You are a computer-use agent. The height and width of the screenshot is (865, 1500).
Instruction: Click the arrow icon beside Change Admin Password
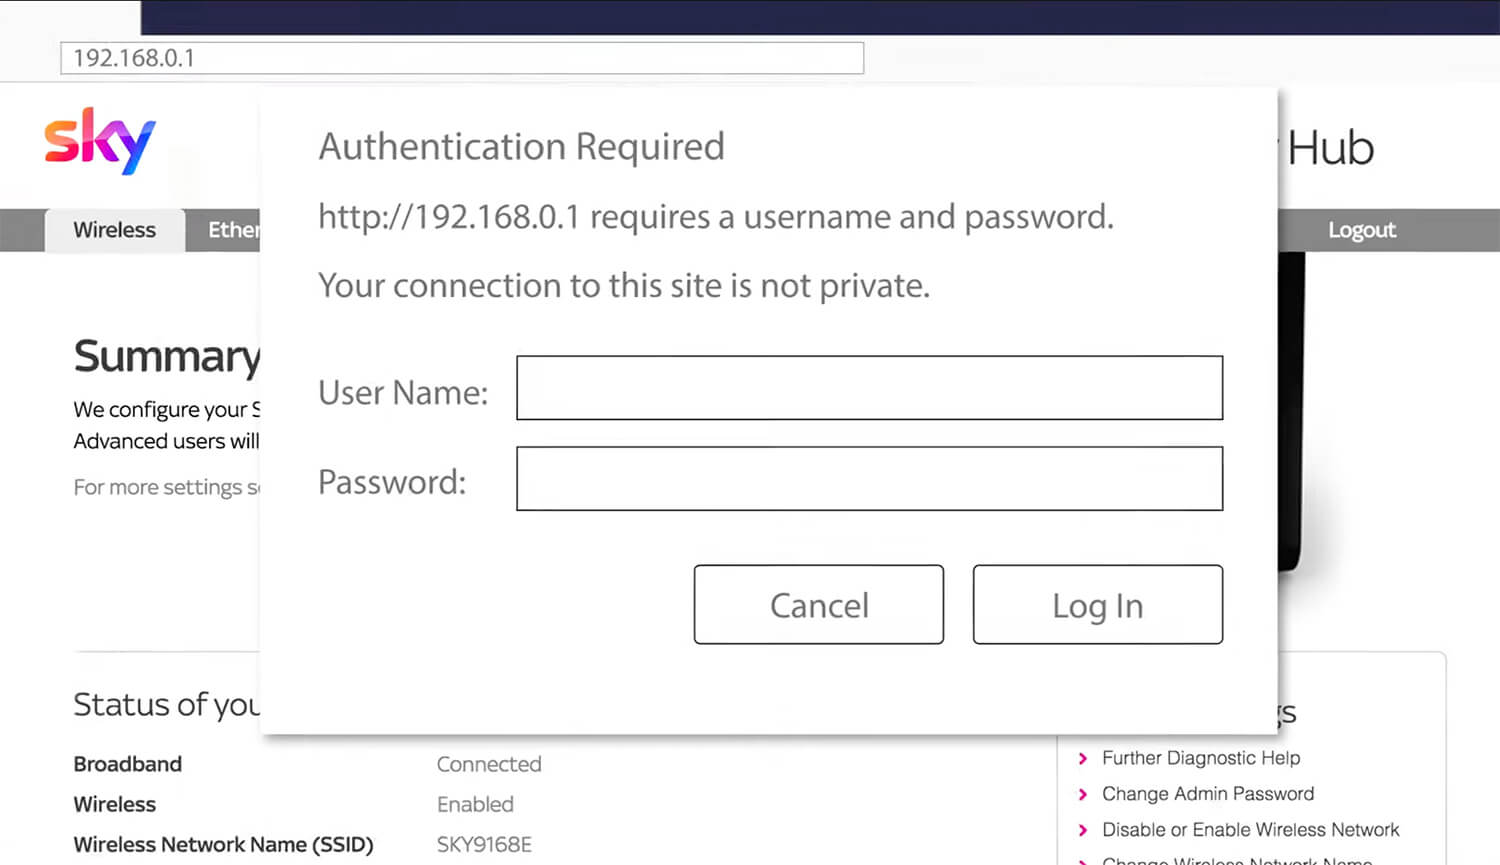tap(1082, 794)
